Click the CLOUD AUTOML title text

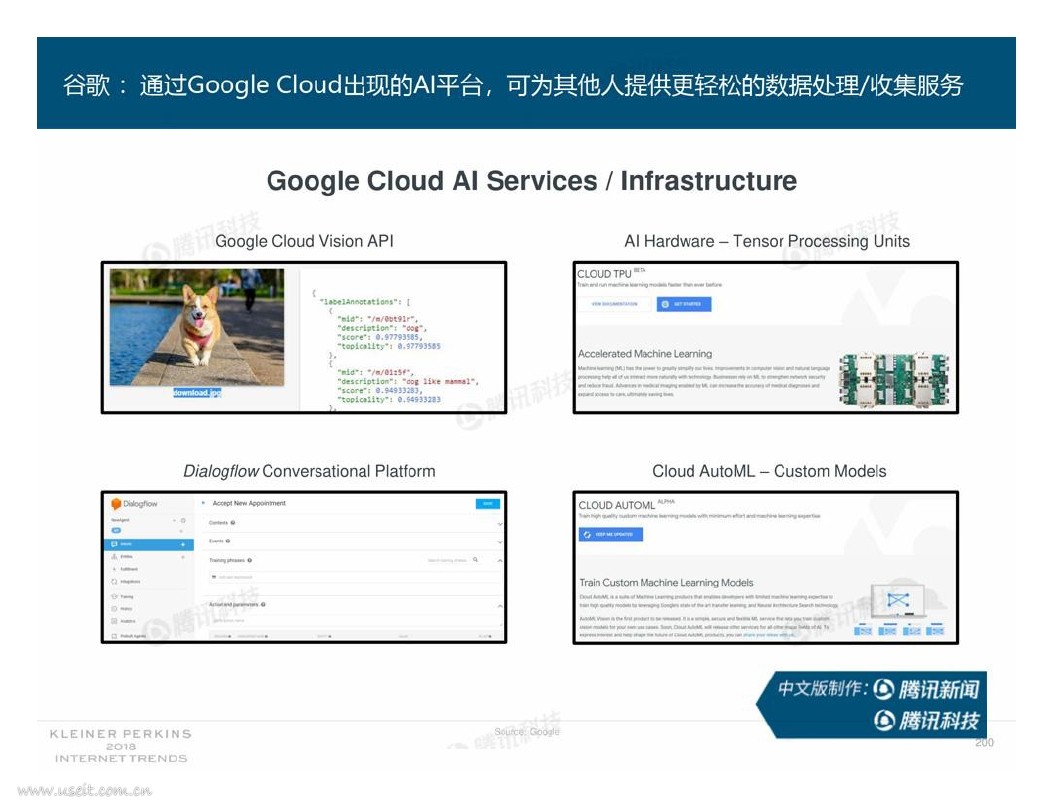point(616,505)
